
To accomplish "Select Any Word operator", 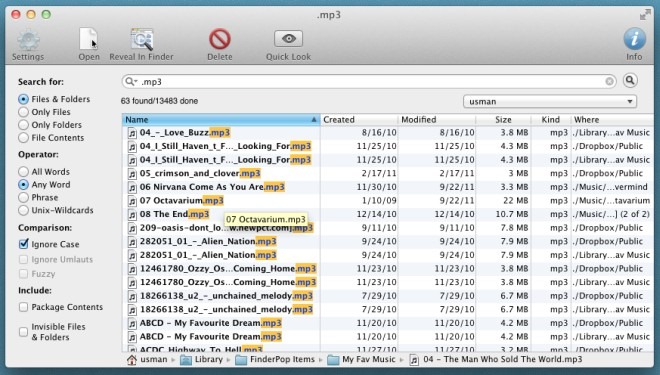I will point(24,184).
